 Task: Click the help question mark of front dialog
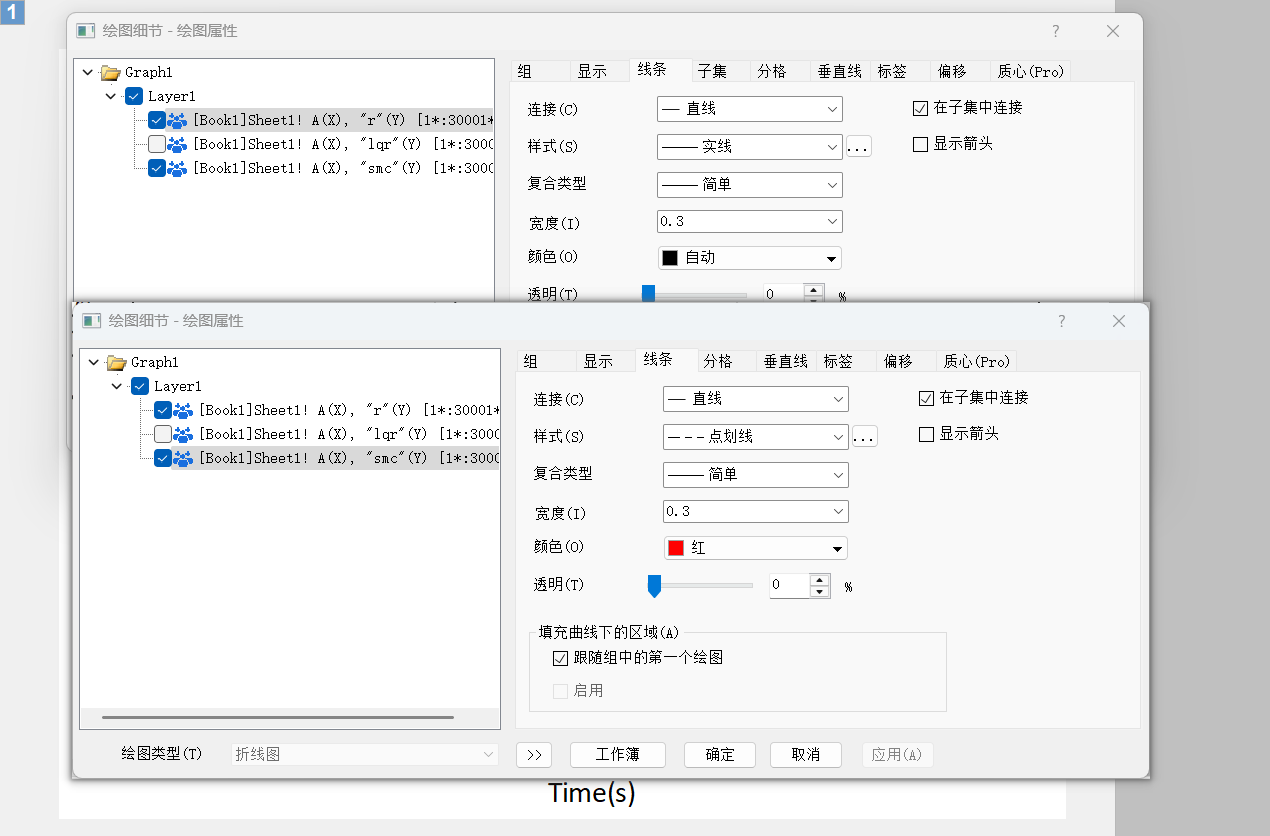coord(1061,321)
